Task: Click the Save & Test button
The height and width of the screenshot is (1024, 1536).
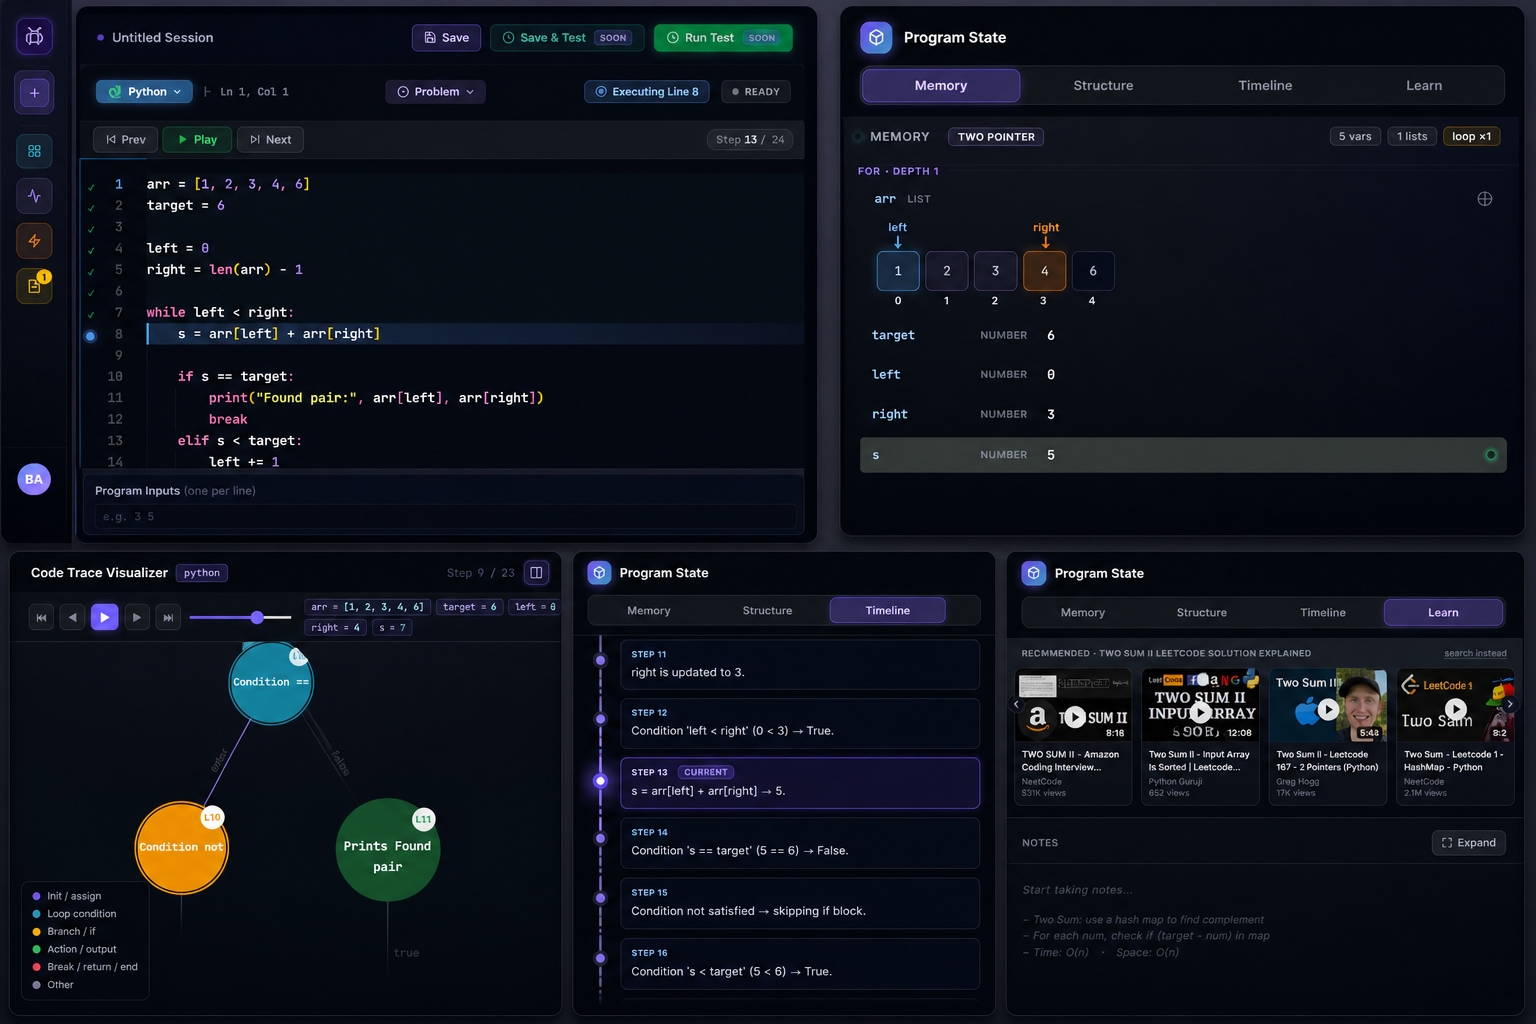Action: click(x=568, y=38)
